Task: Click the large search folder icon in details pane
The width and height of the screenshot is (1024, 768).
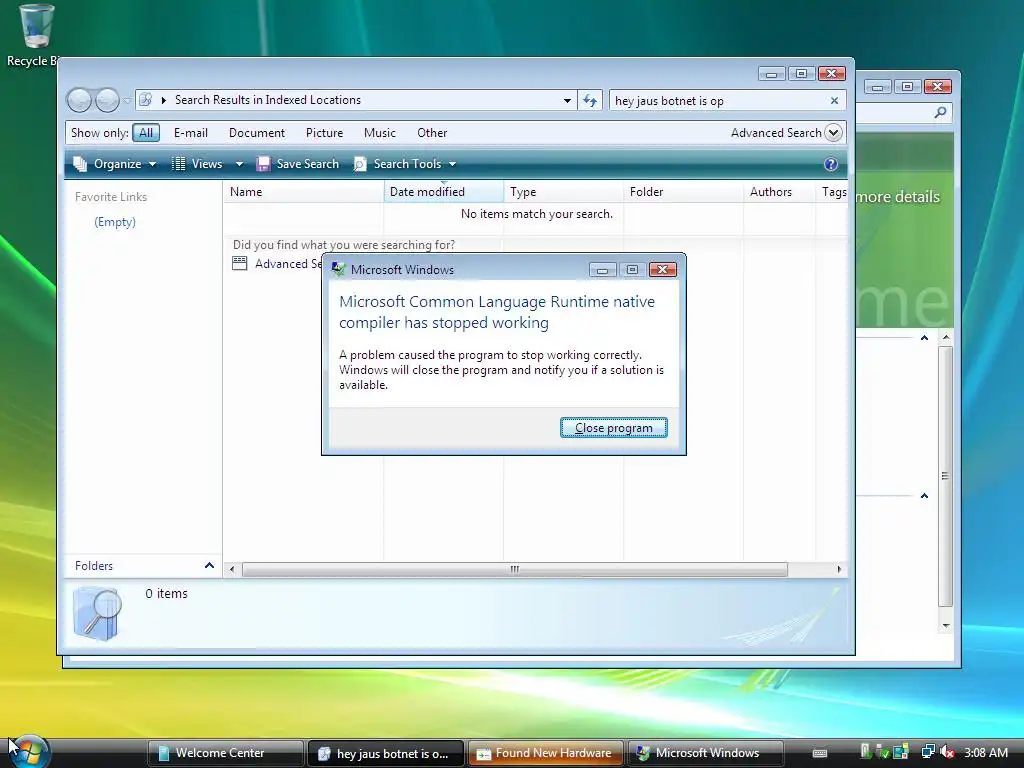Action: coord(97,613)
